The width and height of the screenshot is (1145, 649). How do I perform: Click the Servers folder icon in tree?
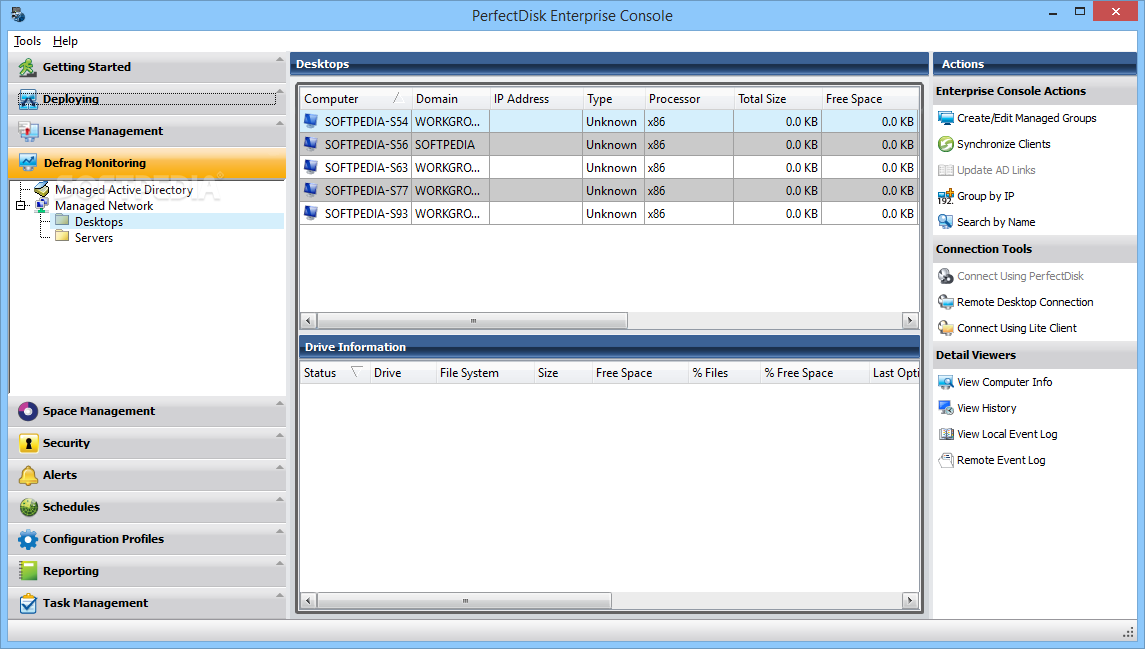coord(62,237)
